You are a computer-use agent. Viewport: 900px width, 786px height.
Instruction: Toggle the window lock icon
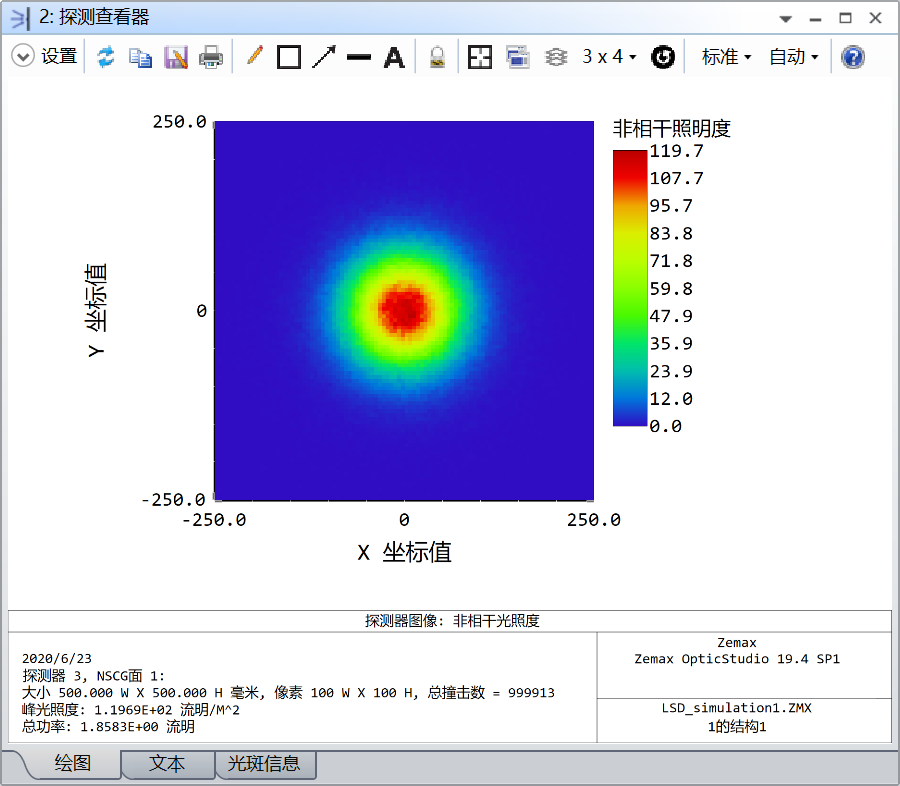(x=437, y=57)
